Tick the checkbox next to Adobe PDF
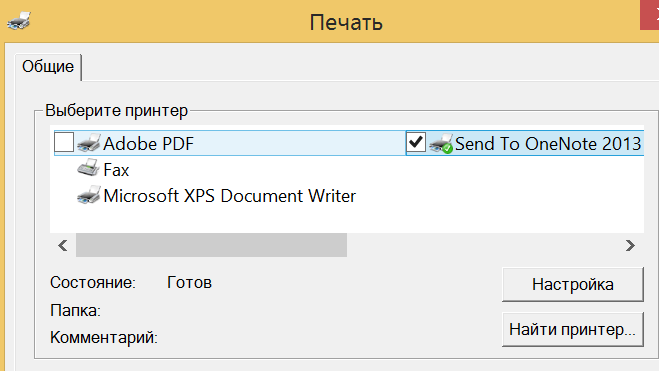Screen dimensions: 659x371 point(64,142)
